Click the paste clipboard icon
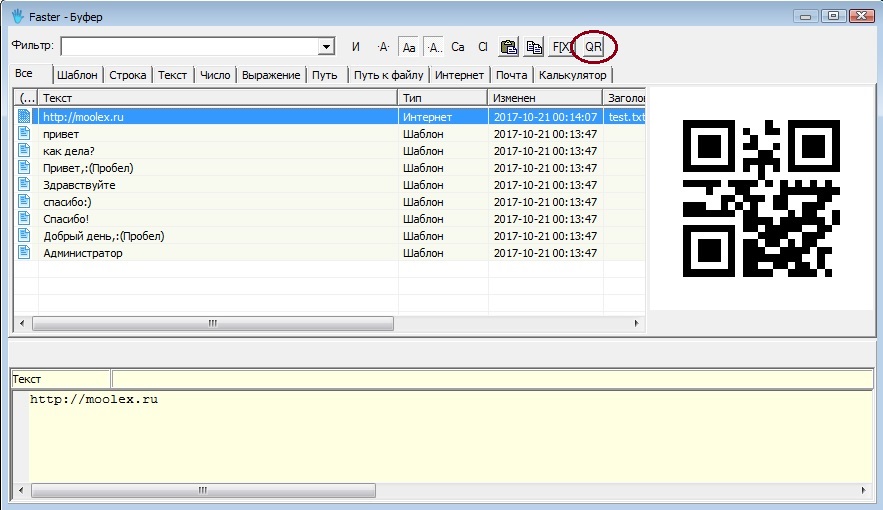The image size is (883, 510). click(509, 47)
